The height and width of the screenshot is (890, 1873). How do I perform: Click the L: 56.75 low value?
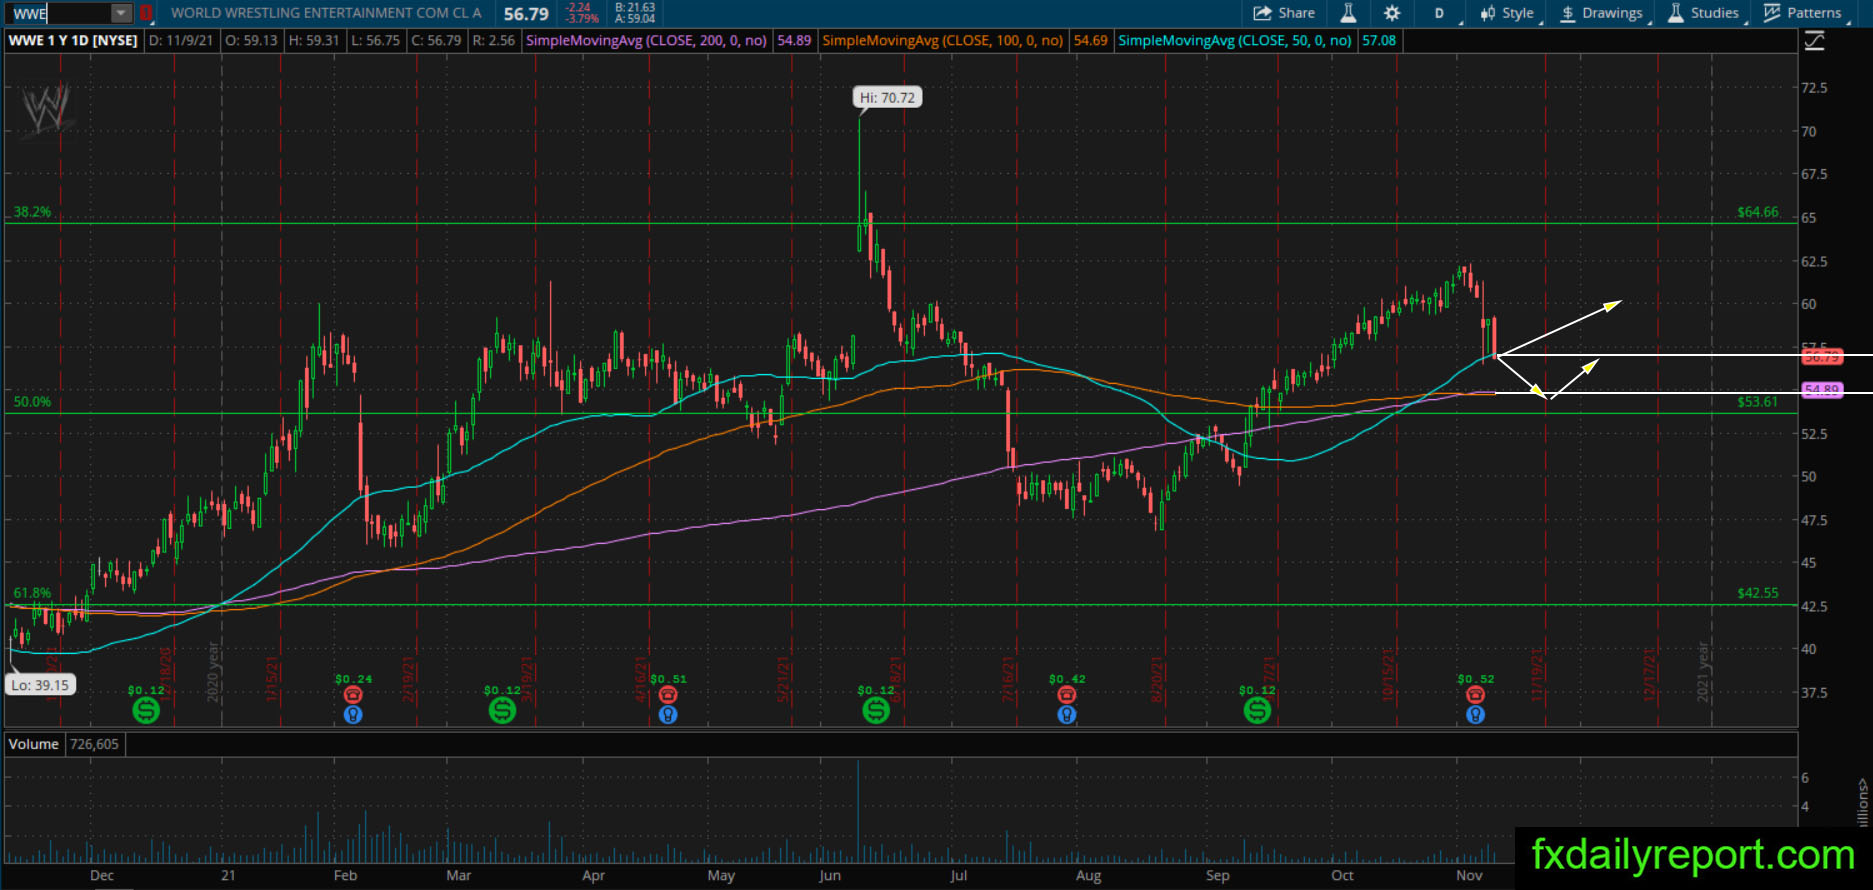point(375,41)
